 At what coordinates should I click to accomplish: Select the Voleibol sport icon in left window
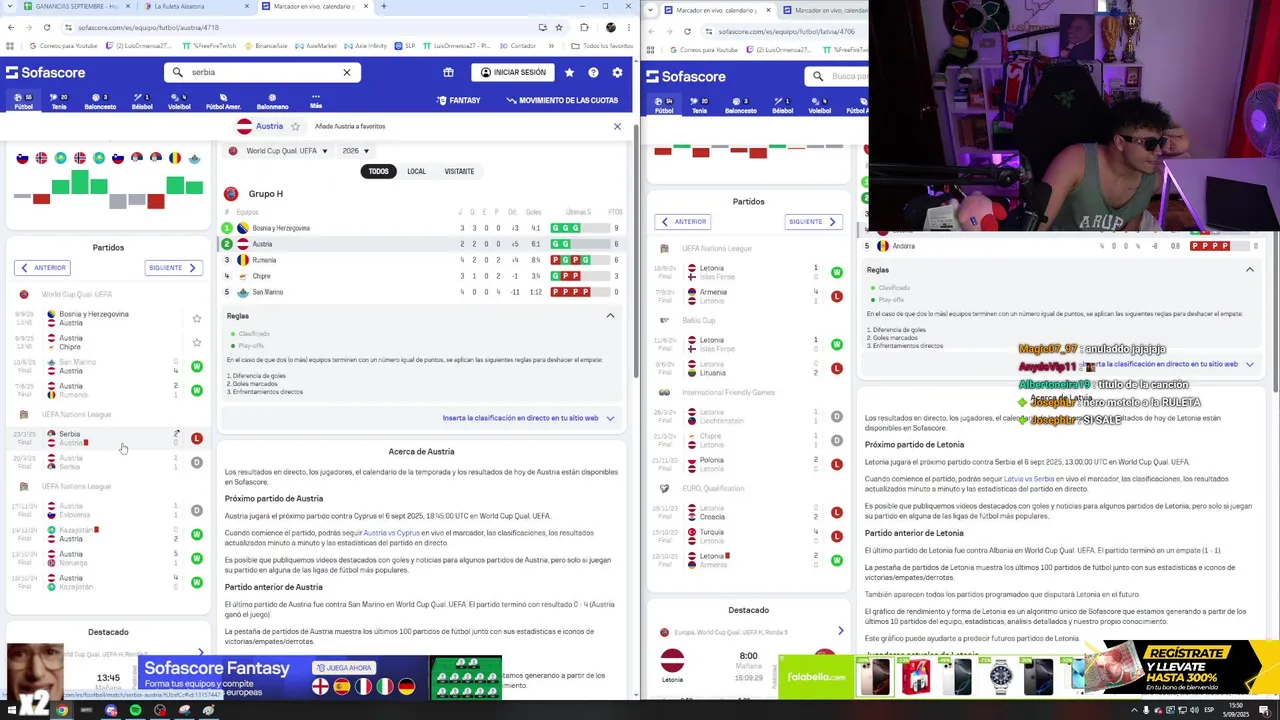pyautogui.click(x=179, y=101)
